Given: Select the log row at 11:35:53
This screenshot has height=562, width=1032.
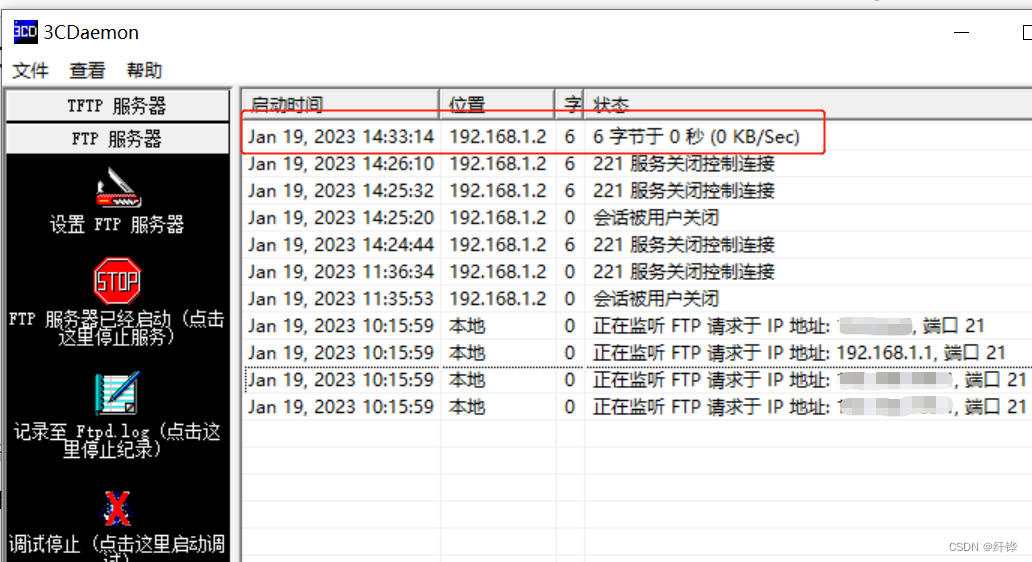Looking at the screenshot, I should [637, 299].
